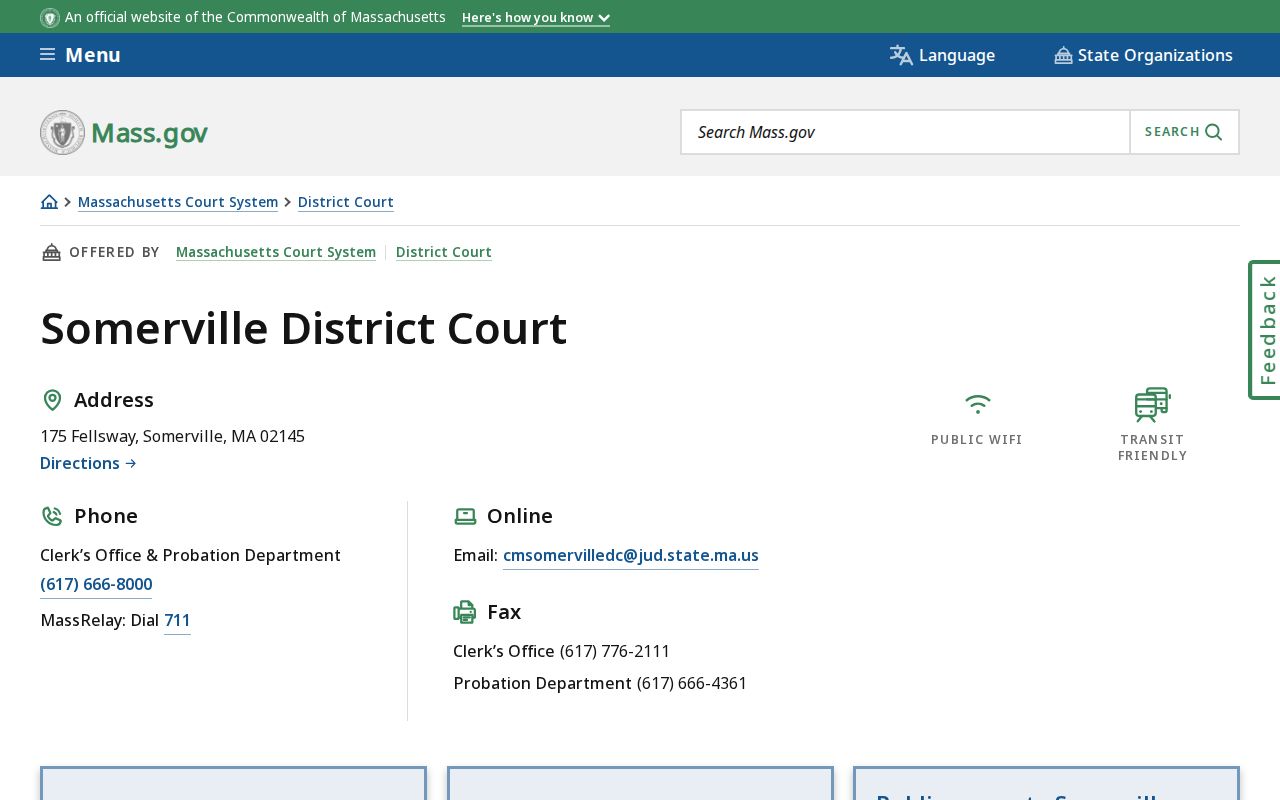Click the Address location pin icon
This screenshot has height=800, width=1280.
52,400
